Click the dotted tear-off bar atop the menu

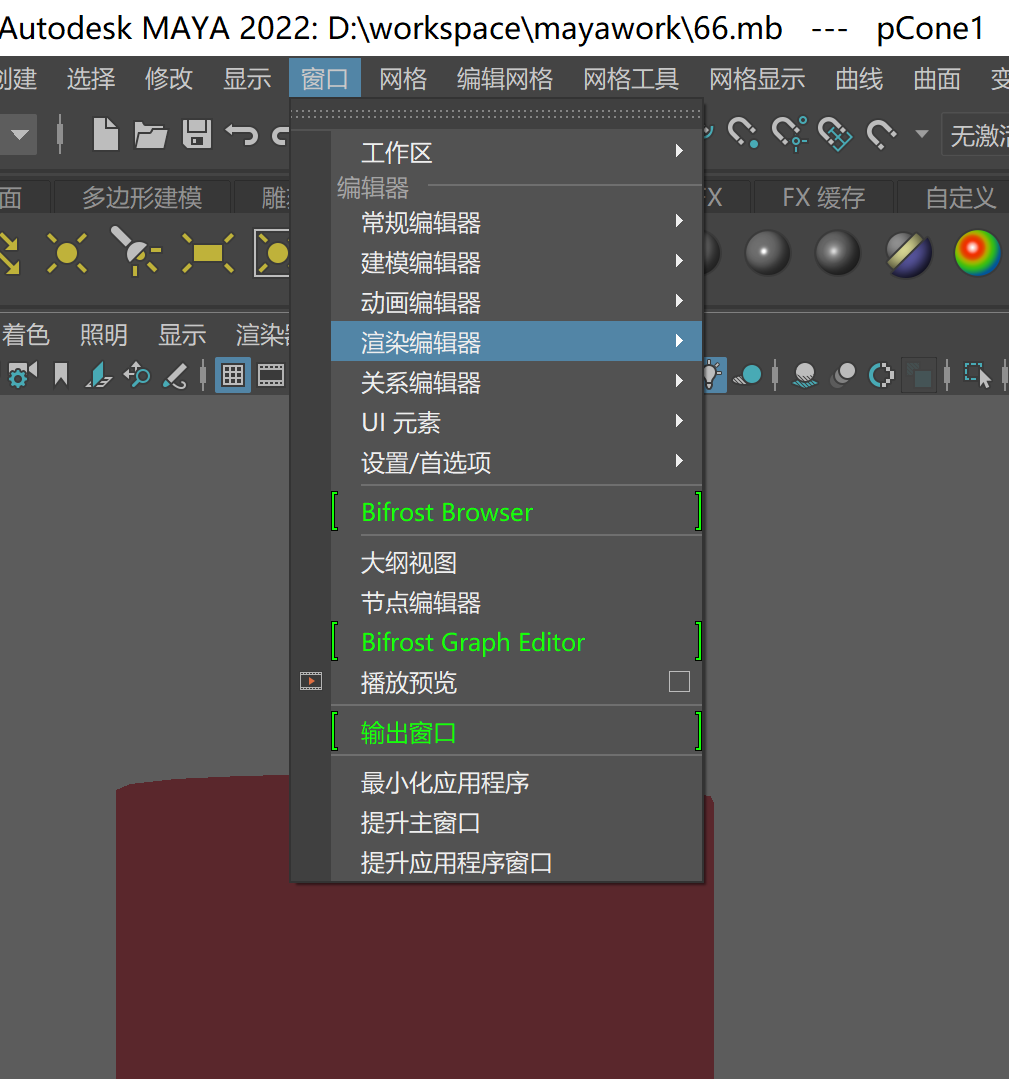[x=497, y=114]
